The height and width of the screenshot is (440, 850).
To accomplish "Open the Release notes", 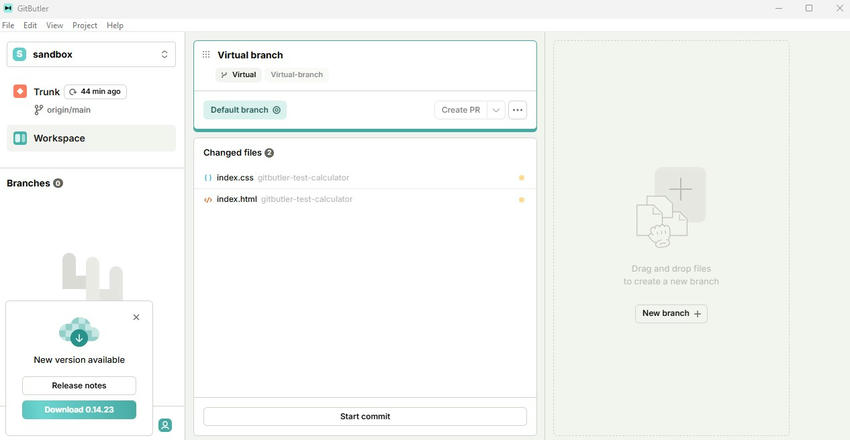I will tap(79, 386).
